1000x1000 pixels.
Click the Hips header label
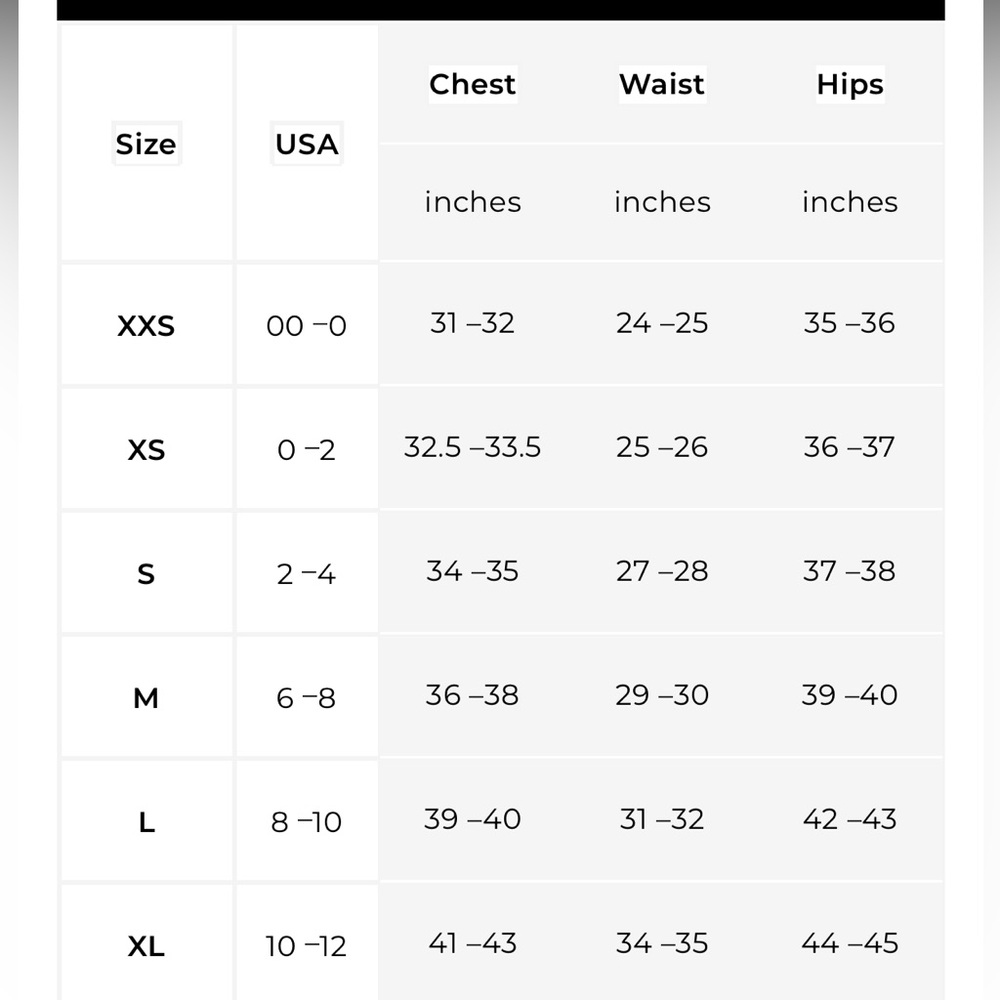click(850, 84)
